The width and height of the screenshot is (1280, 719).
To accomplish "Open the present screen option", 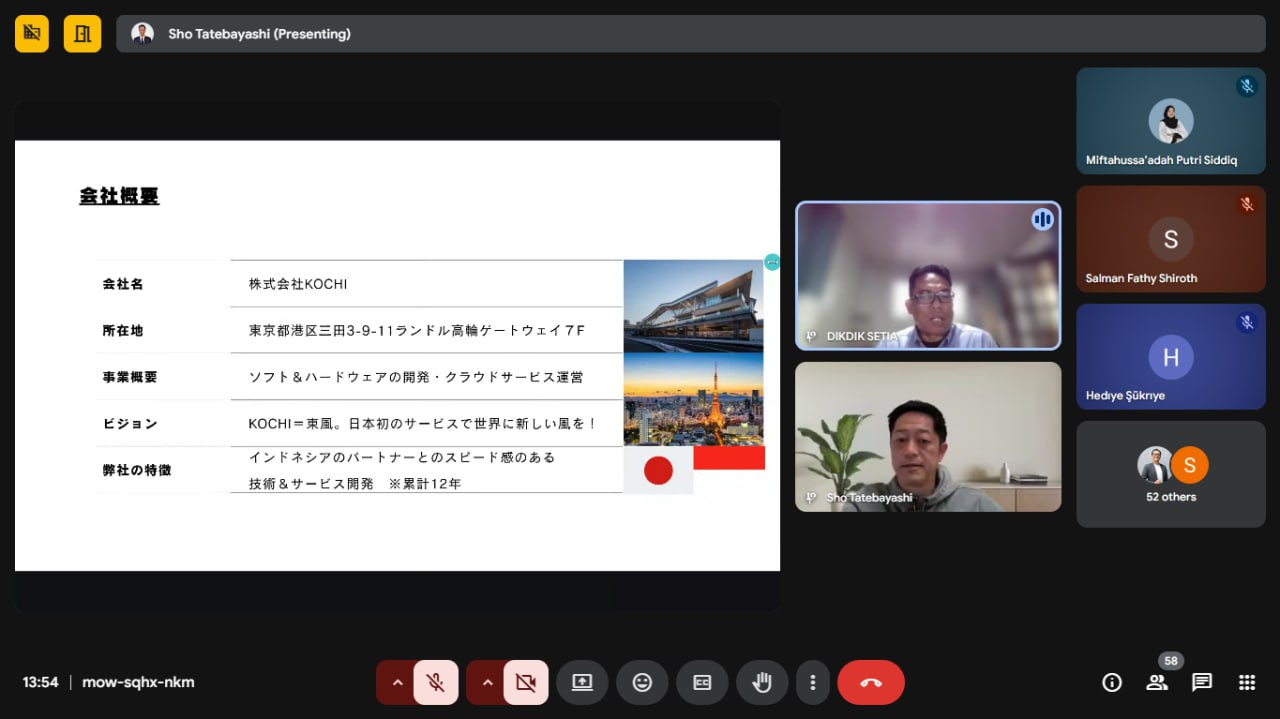I will (582, 682).
